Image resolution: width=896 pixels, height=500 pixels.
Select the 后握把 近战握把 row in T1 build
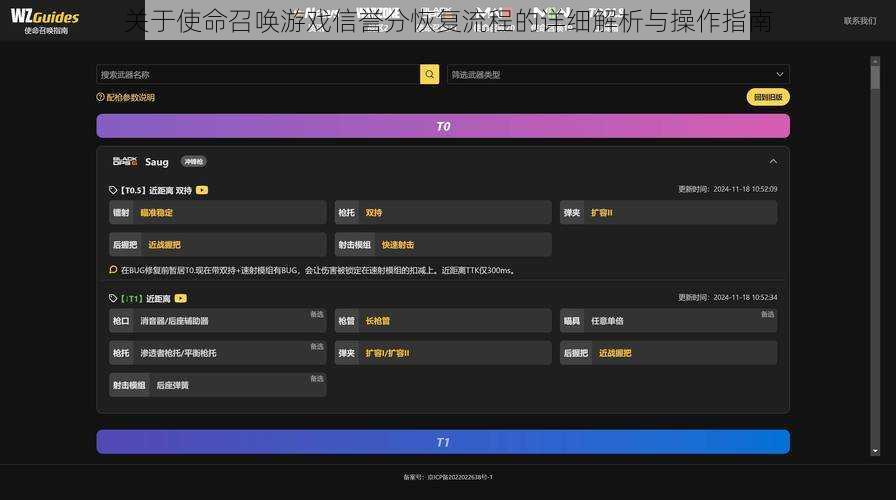[669, 353]
